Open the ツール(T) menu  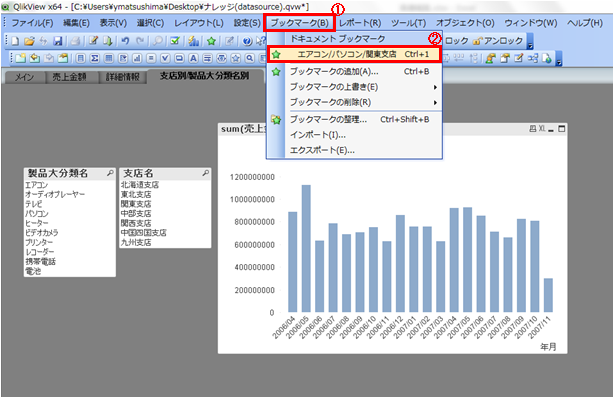pos(409,23)
